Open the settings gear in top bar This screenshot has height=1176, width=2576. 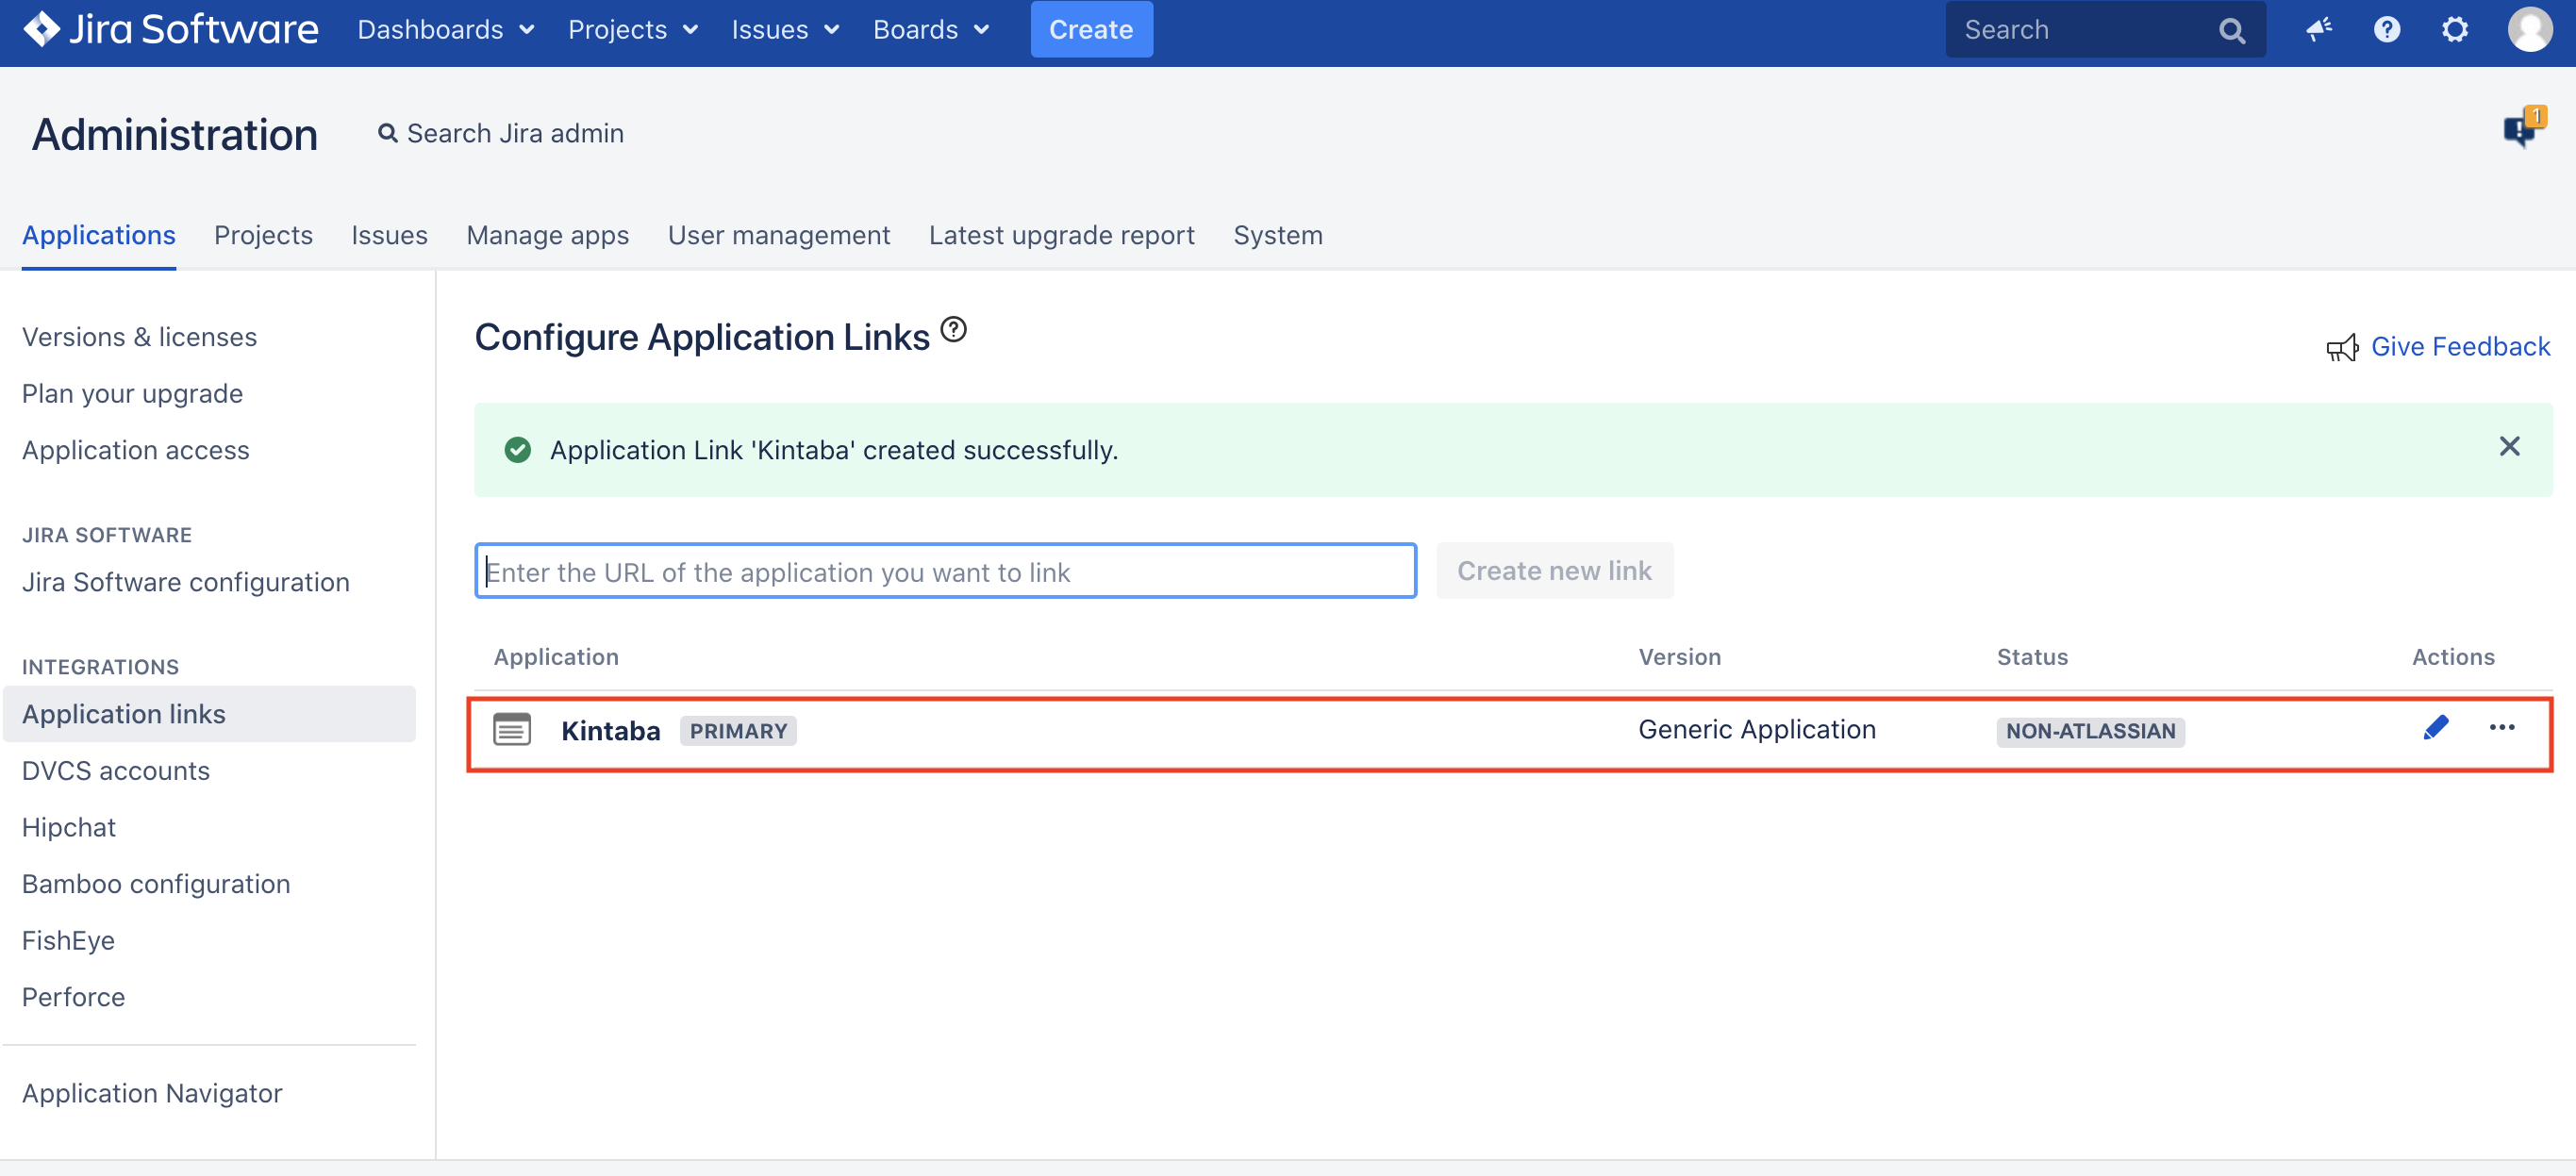2454,29
